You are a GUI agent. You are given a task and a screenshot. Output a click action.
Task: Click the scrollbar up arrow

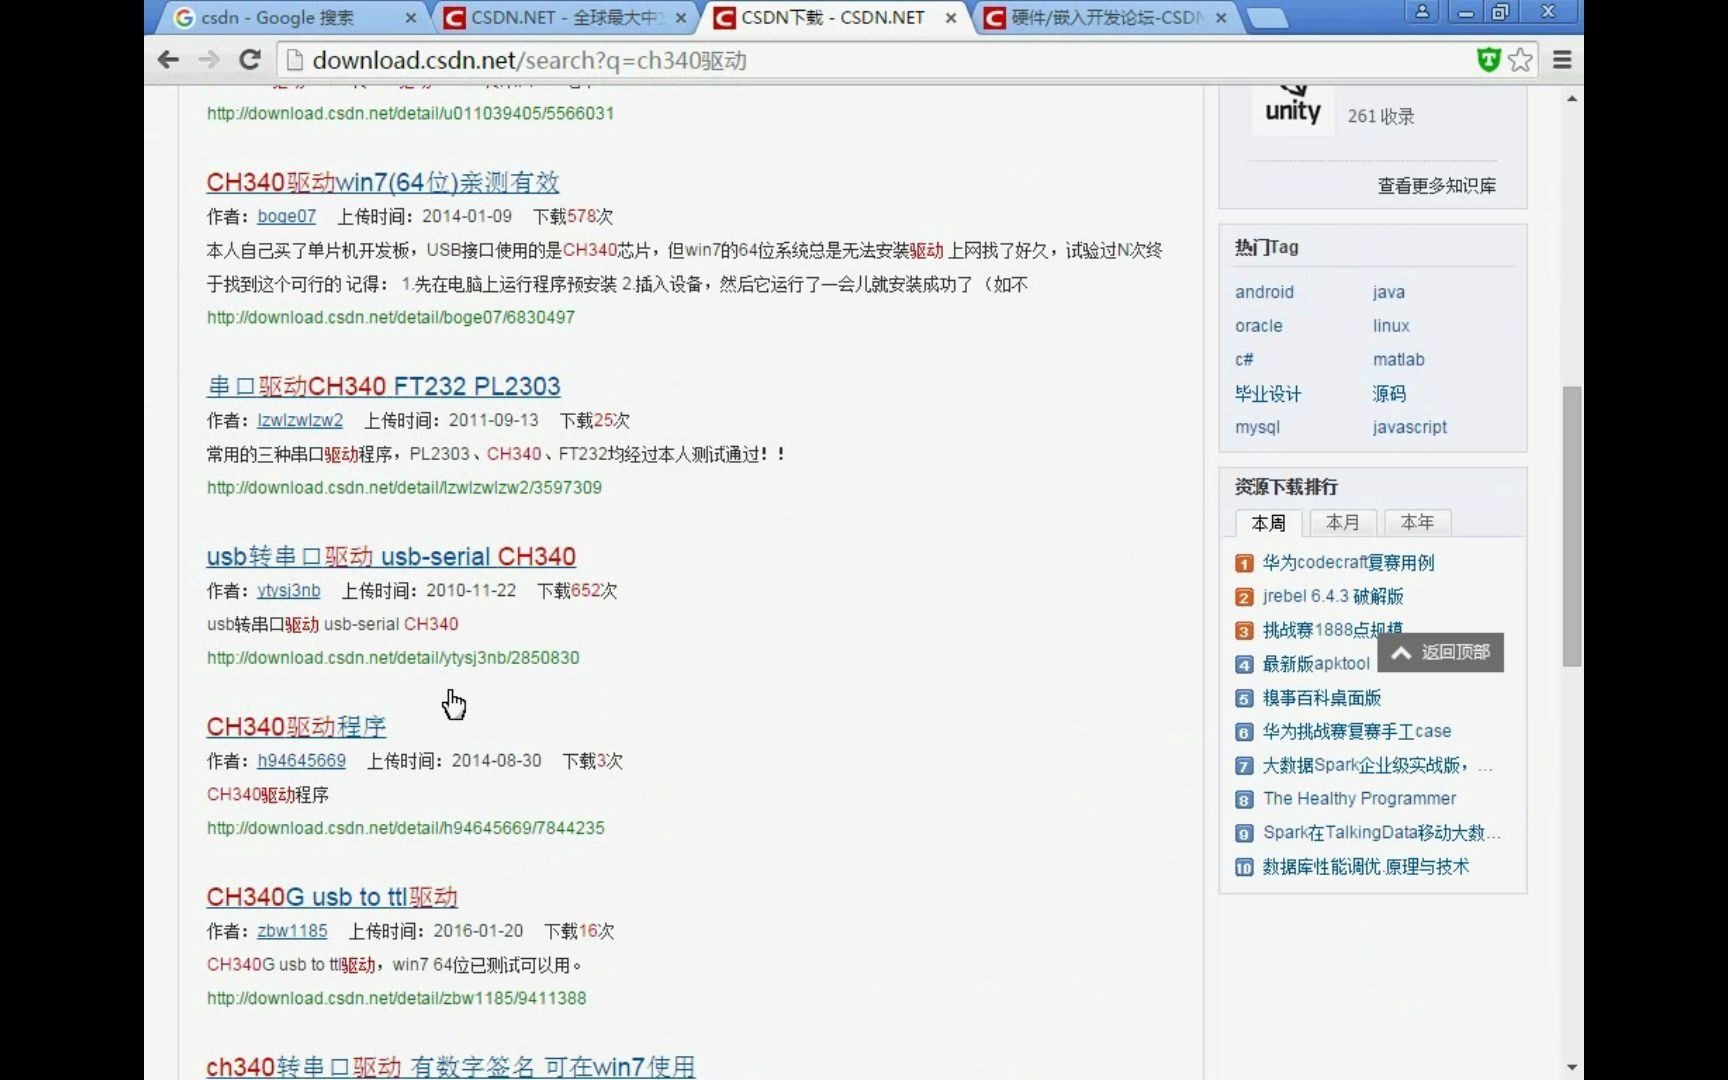(1572, 98)
